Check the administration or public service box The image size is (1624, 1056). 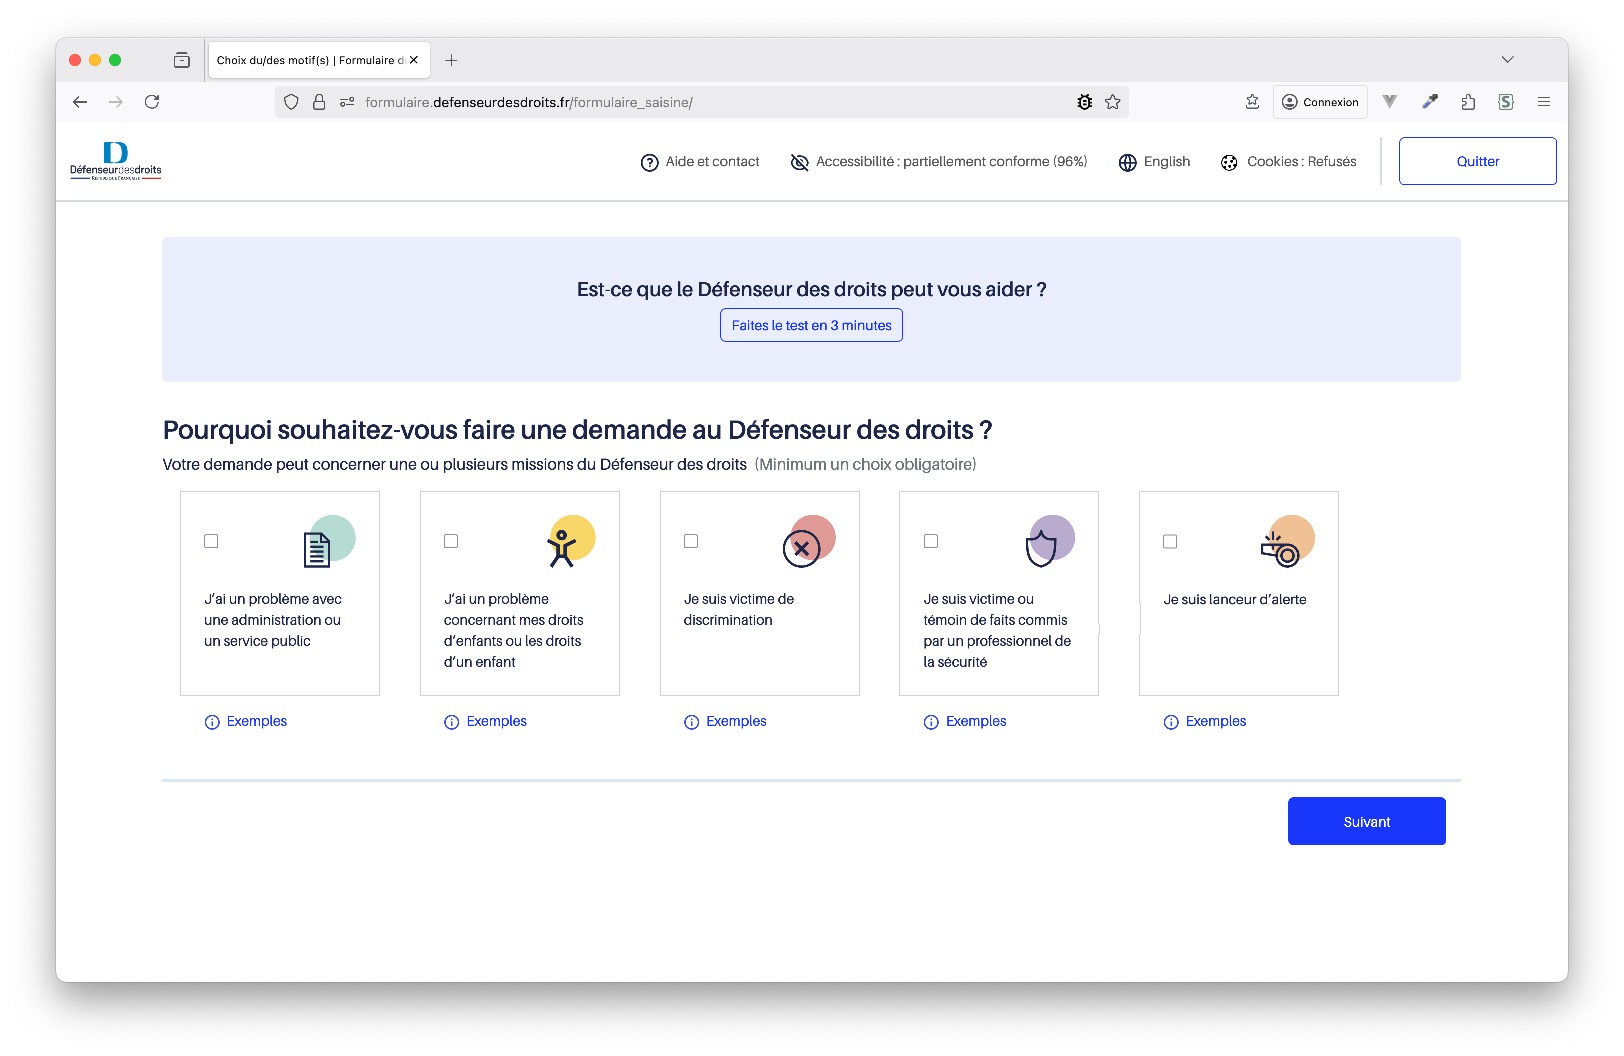coord(211,541)
